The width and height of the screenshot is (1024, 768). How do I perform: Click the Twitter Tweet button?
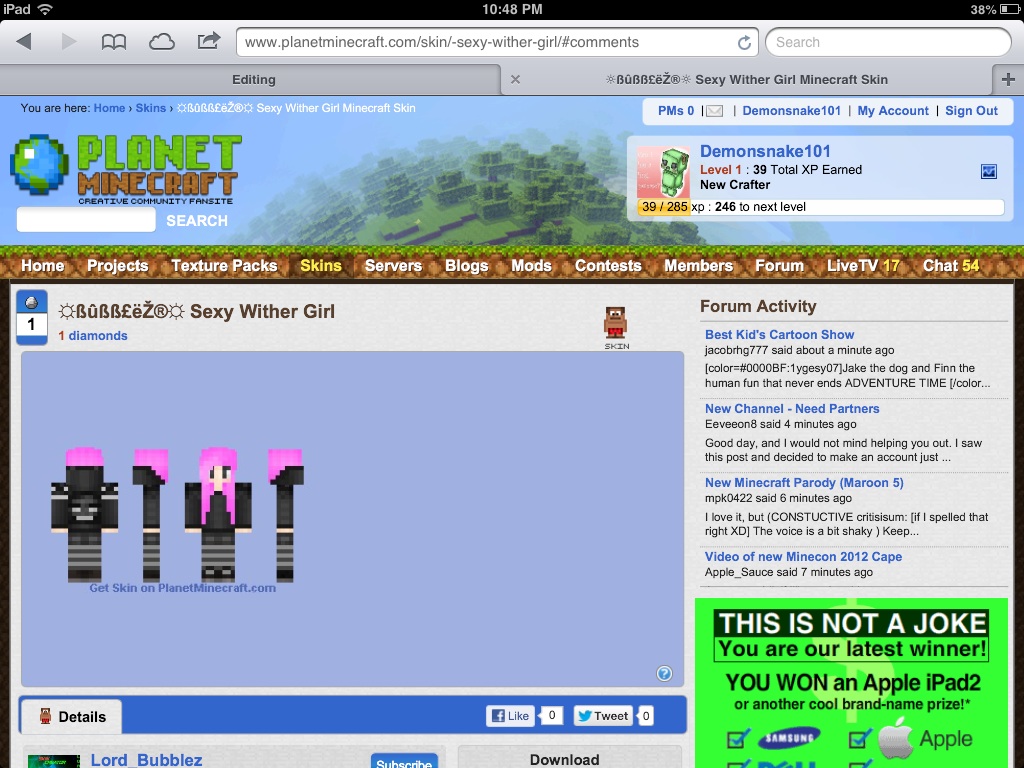603,716
